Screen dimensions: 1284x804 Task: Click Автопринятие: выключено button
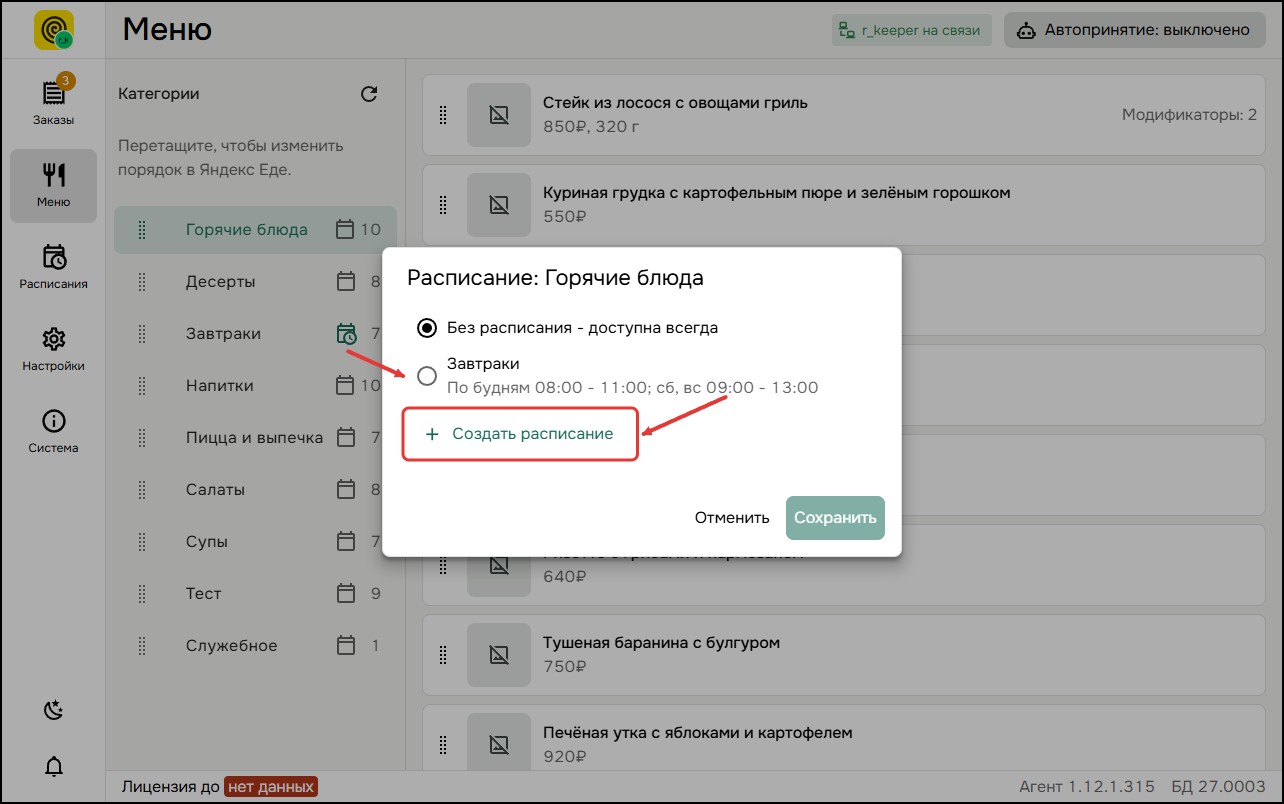[1133, 30]
